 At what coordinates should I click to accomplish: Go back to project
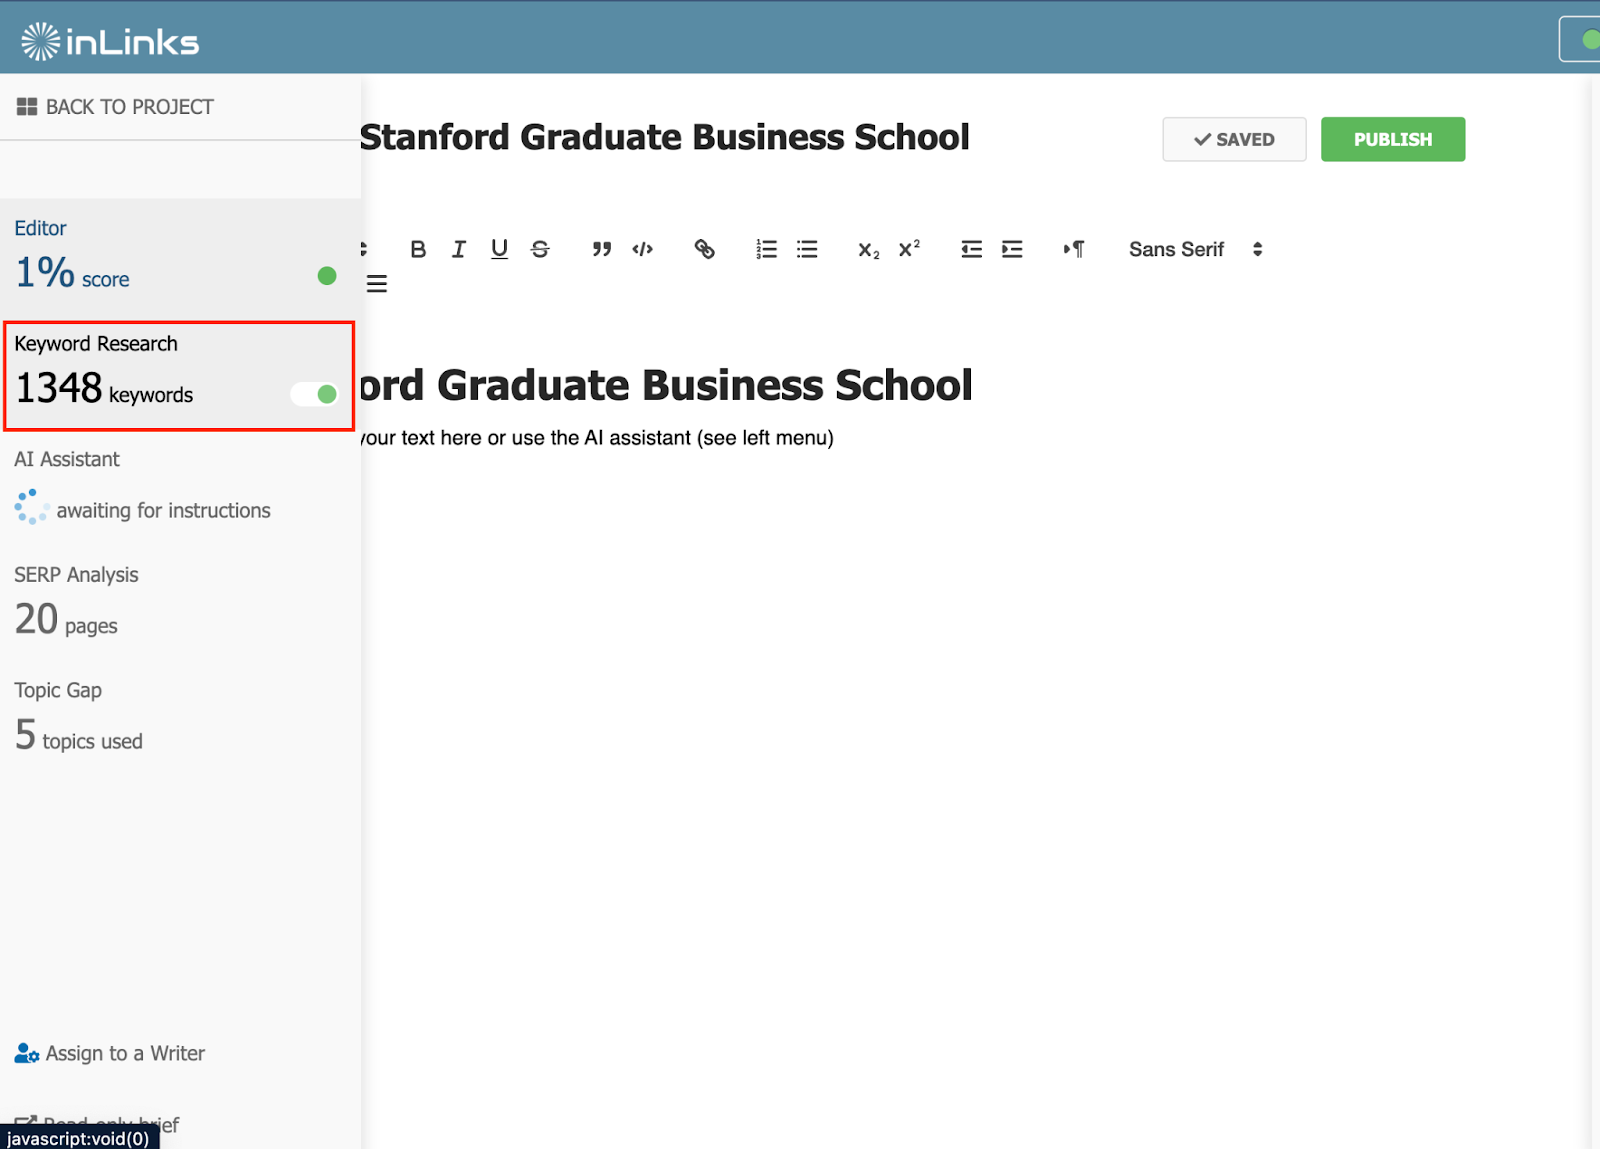115,106
